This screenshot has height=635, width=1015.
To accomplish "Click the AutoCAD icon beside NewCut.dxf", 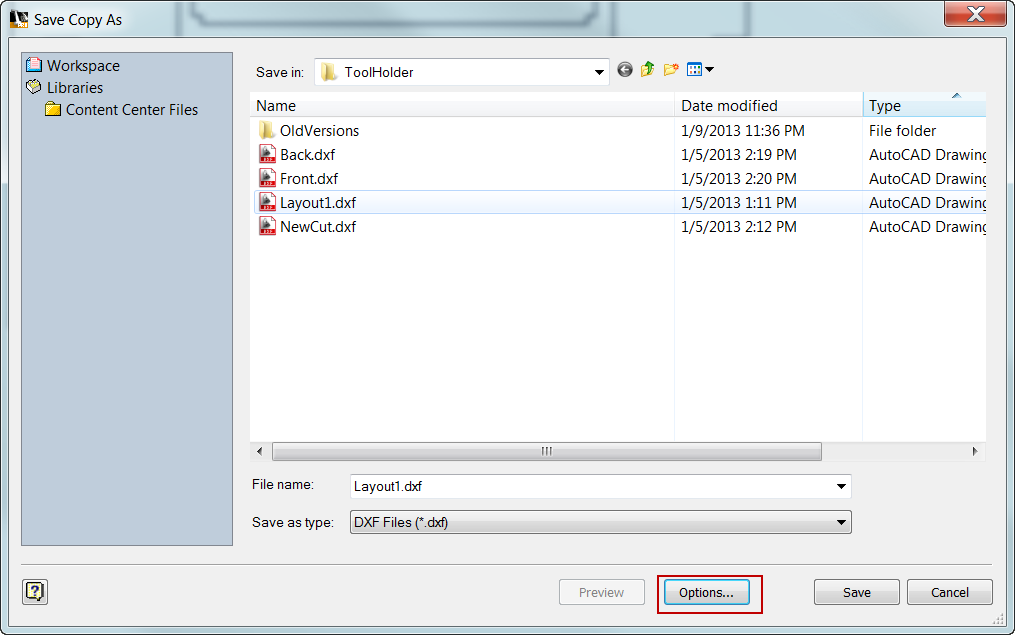I will click(267, 226).
